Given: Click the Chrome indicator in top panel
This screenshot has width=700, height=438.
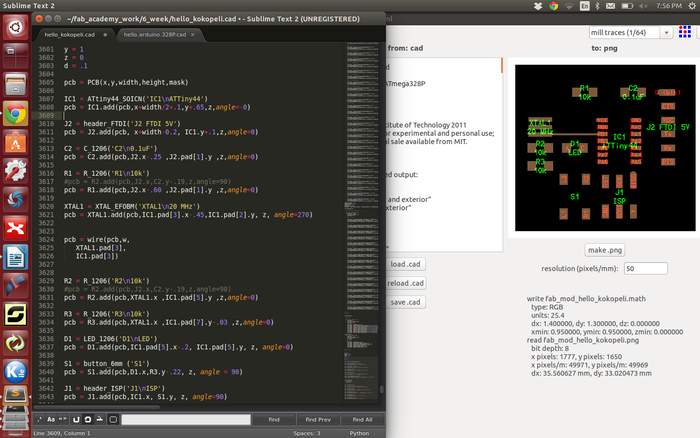Looking at the screenshot, I should (x=554, y=6).
